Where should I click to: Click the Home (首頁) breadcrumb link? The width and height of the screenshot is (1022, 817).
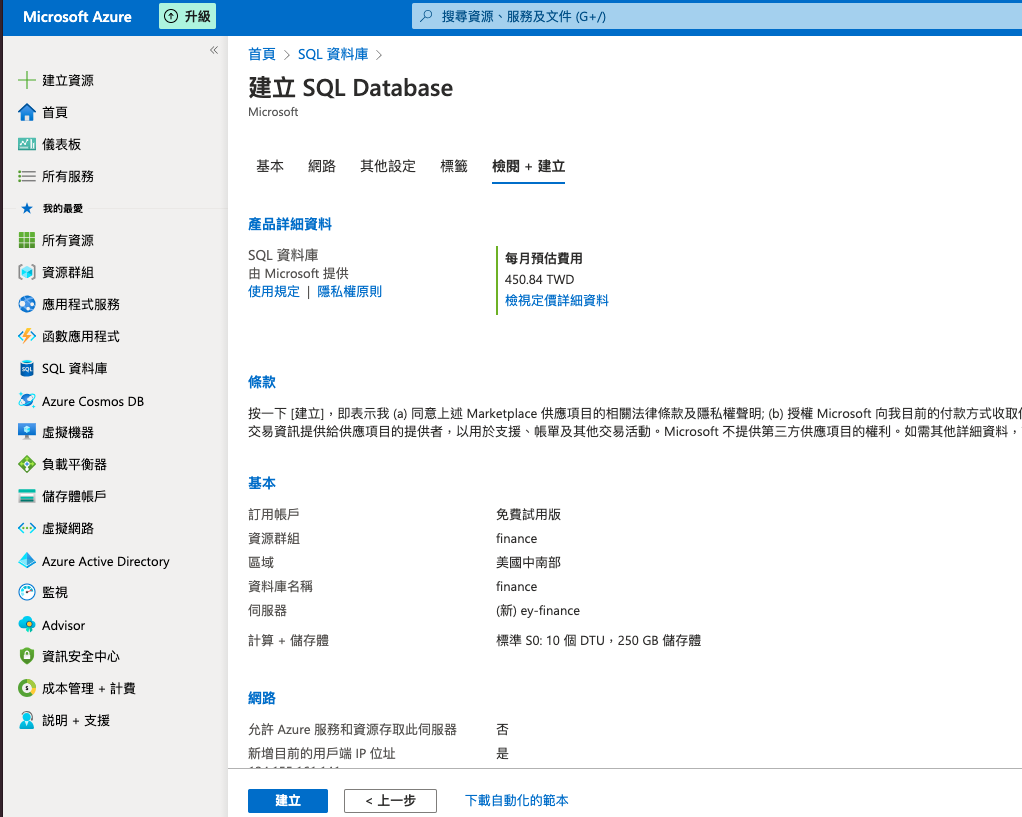tap(262, 54)
